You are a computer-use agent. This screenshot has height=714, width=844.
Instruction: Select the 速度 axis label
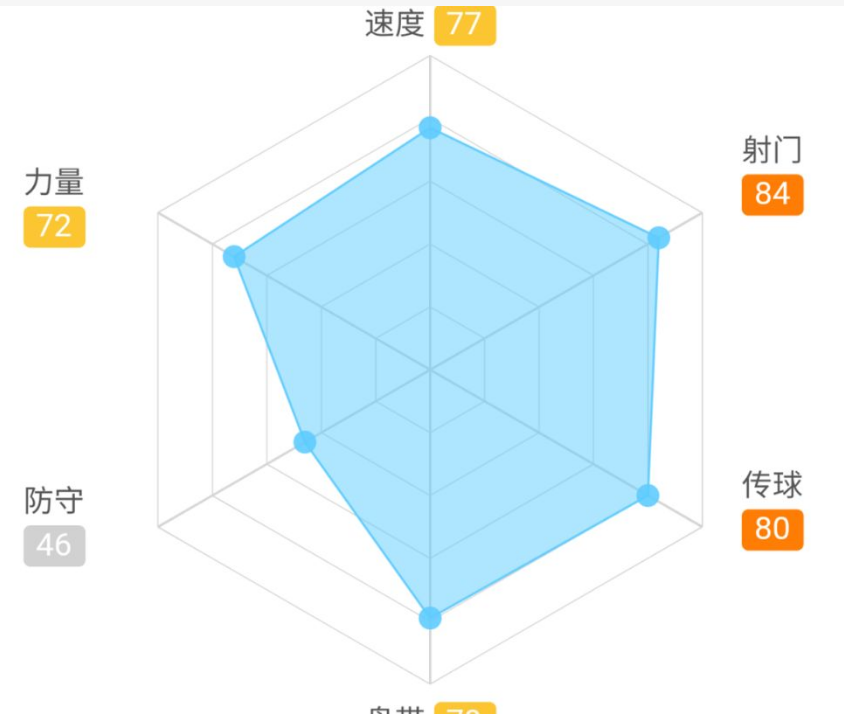(395, 24)
